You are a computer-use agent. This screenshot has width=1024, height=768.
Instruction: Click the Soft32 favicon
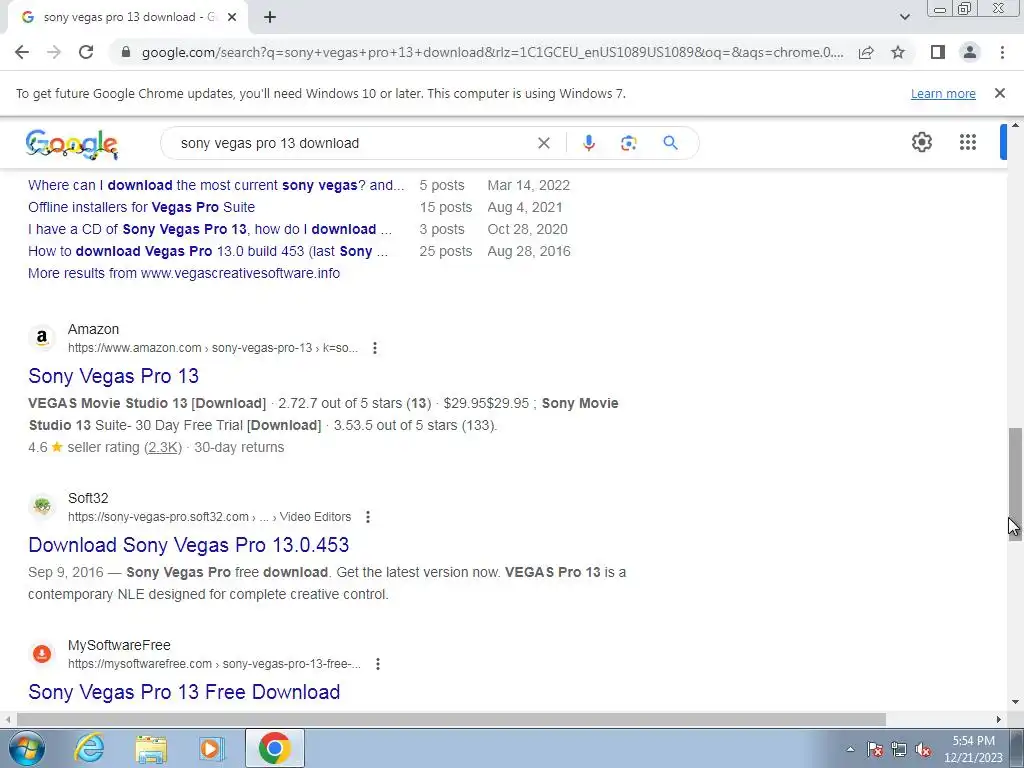click(42, 507)
